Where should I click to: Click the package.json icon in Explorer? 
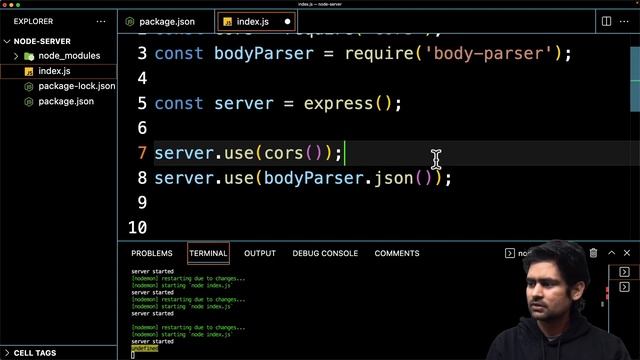click(x=29, y=102)
